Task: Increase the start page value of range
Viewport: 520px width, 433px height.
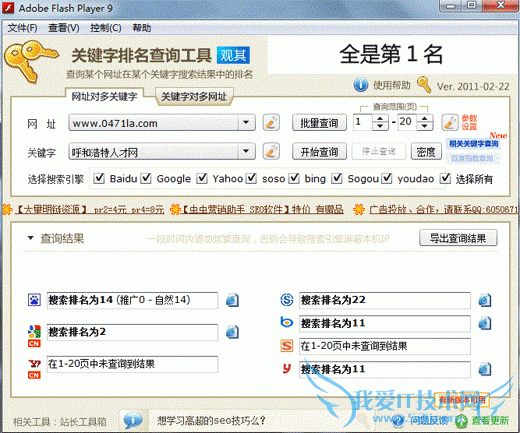Action: pos(380,118)
